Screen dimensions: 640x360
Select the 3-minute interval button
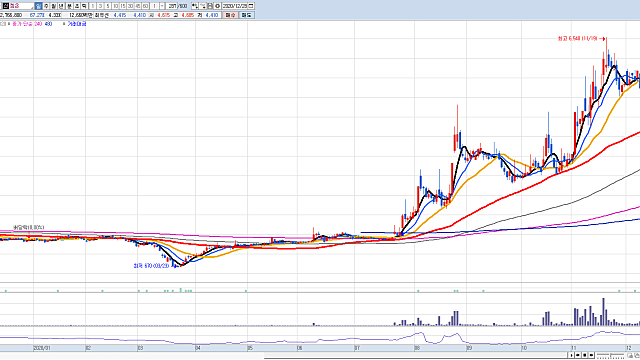(x=100, y=6)
